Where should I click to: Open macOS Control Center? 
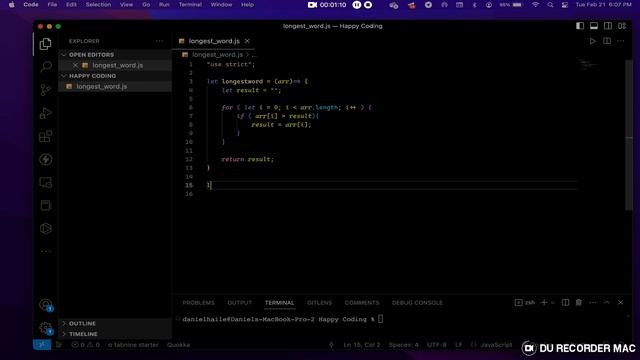(x=564, y=5)
